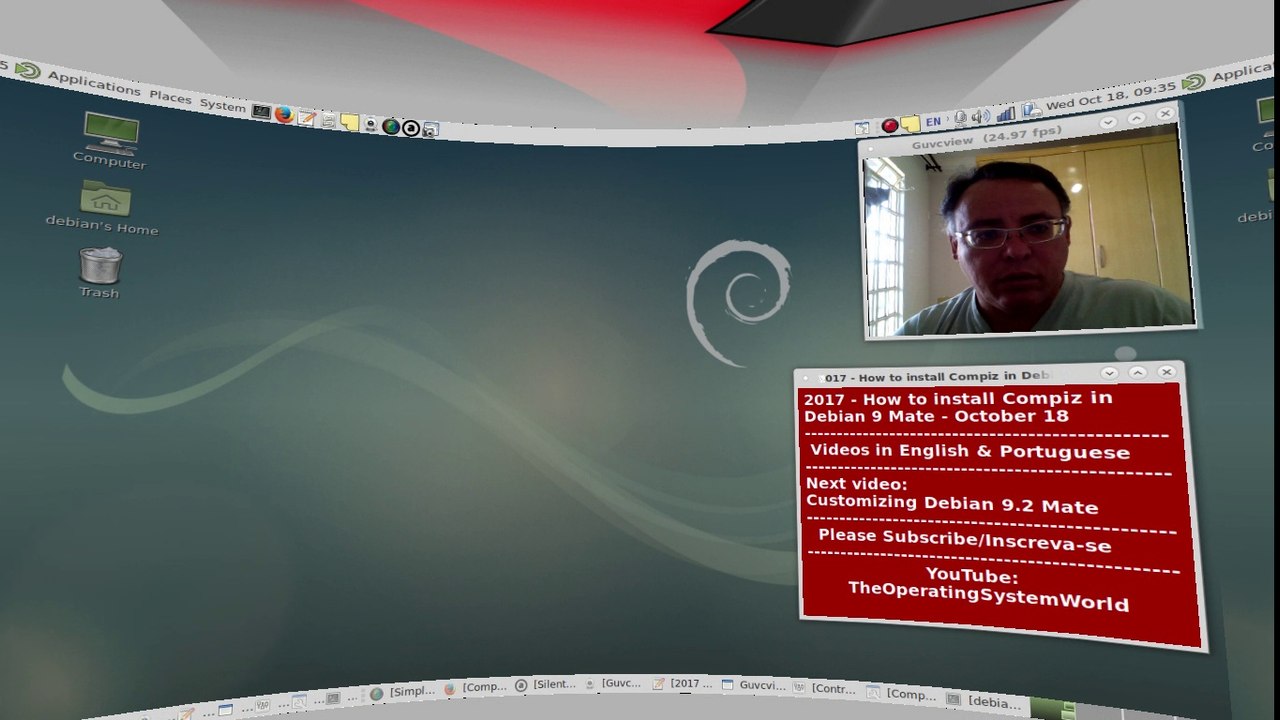The width and height of the screenshot is (1280, 720).
Task: Click chevron-up on the Compiz notes window
Action: (x=1137, y=372)
